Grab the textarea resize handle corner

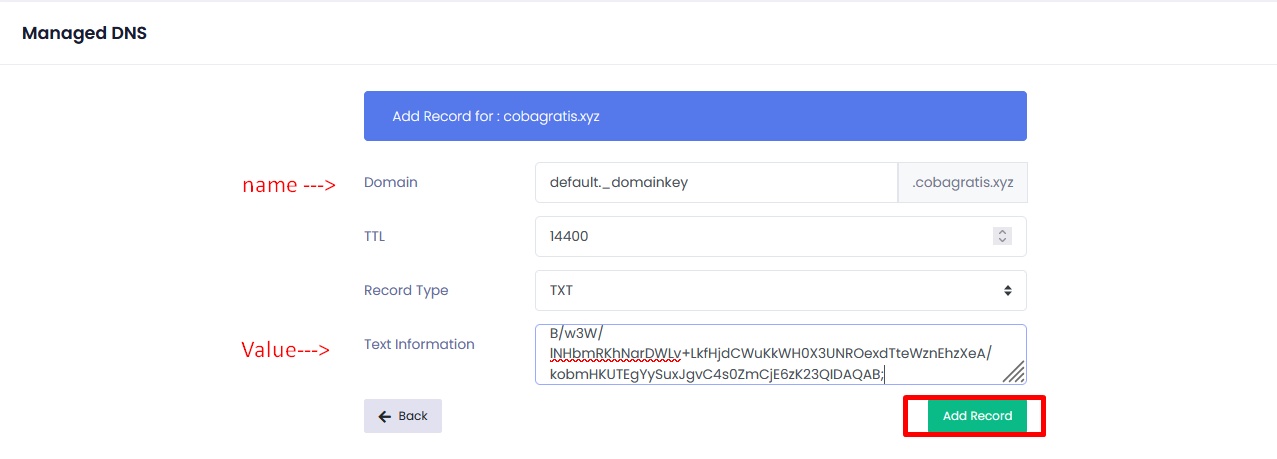point(1014,373)
